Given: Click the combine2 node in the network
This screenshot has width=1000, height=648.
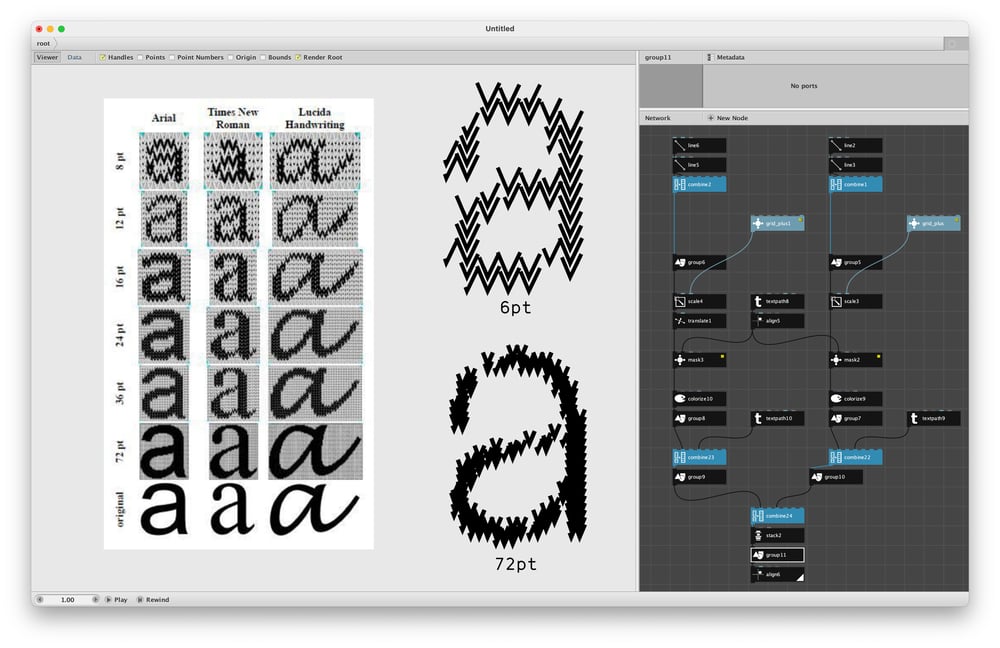Looking at the screenshot, I should 699,184.
